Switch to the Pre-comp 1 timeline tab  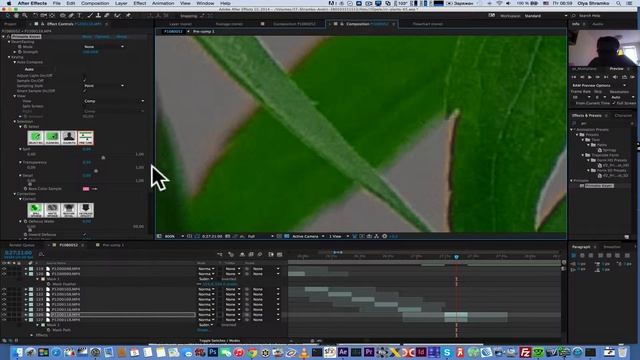[113, 245]
